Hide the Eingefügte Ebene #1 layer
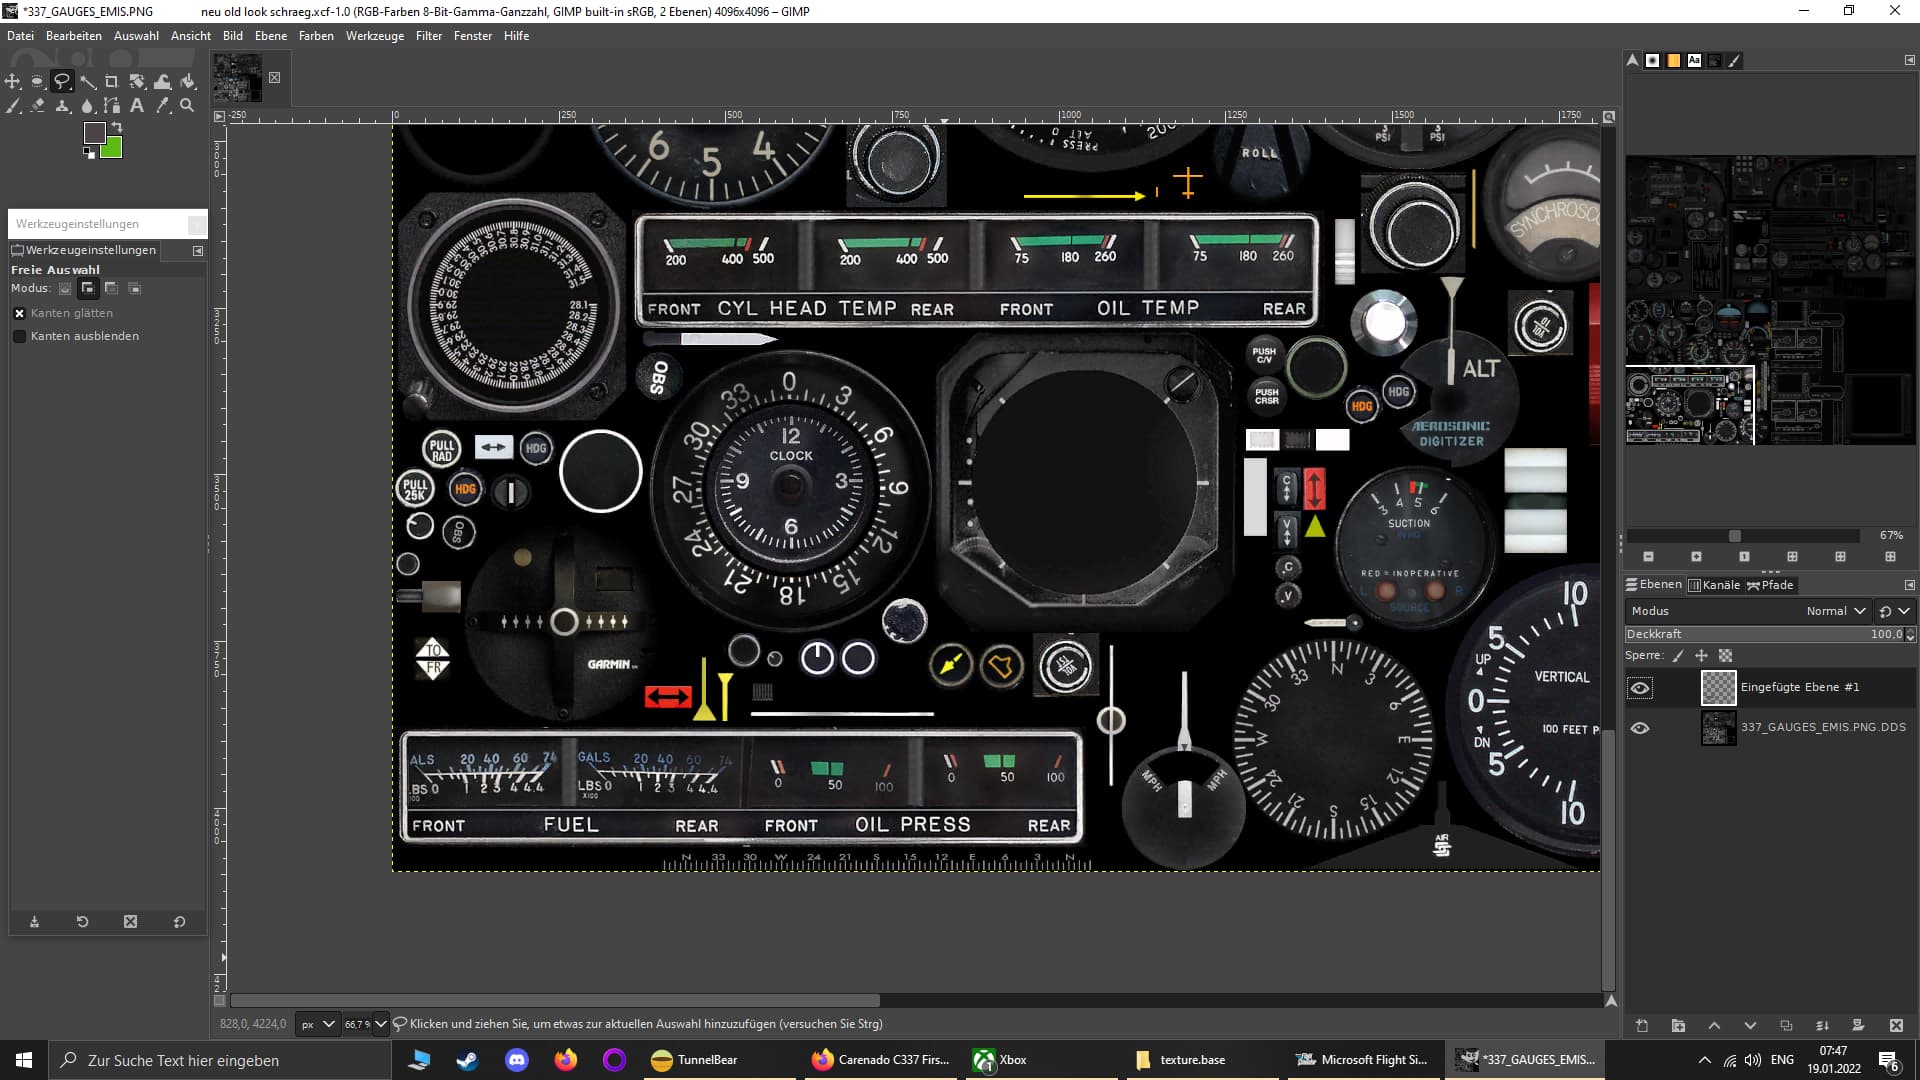Screen dimensions: 1920x1080 [1640, 688]
